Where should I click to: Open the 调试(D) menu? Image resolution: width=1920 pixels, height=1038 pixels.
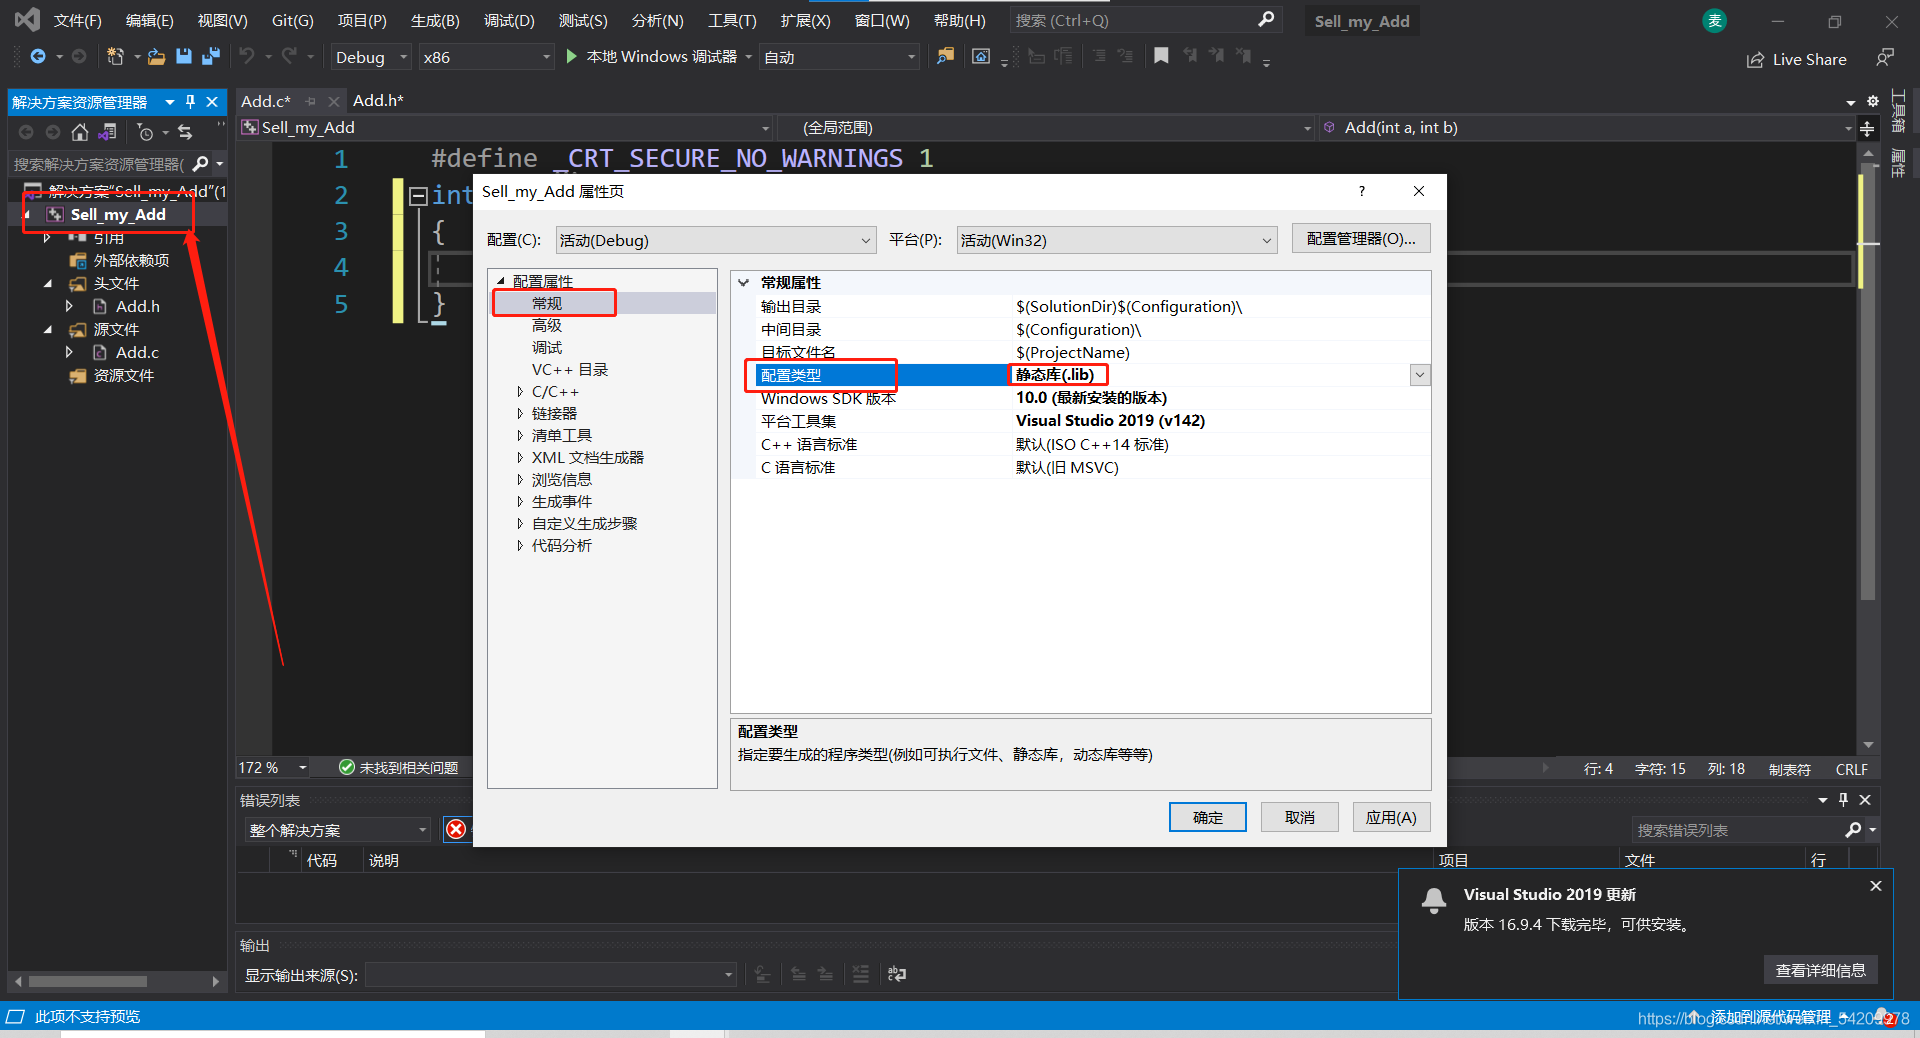click(x=509, y=21)
